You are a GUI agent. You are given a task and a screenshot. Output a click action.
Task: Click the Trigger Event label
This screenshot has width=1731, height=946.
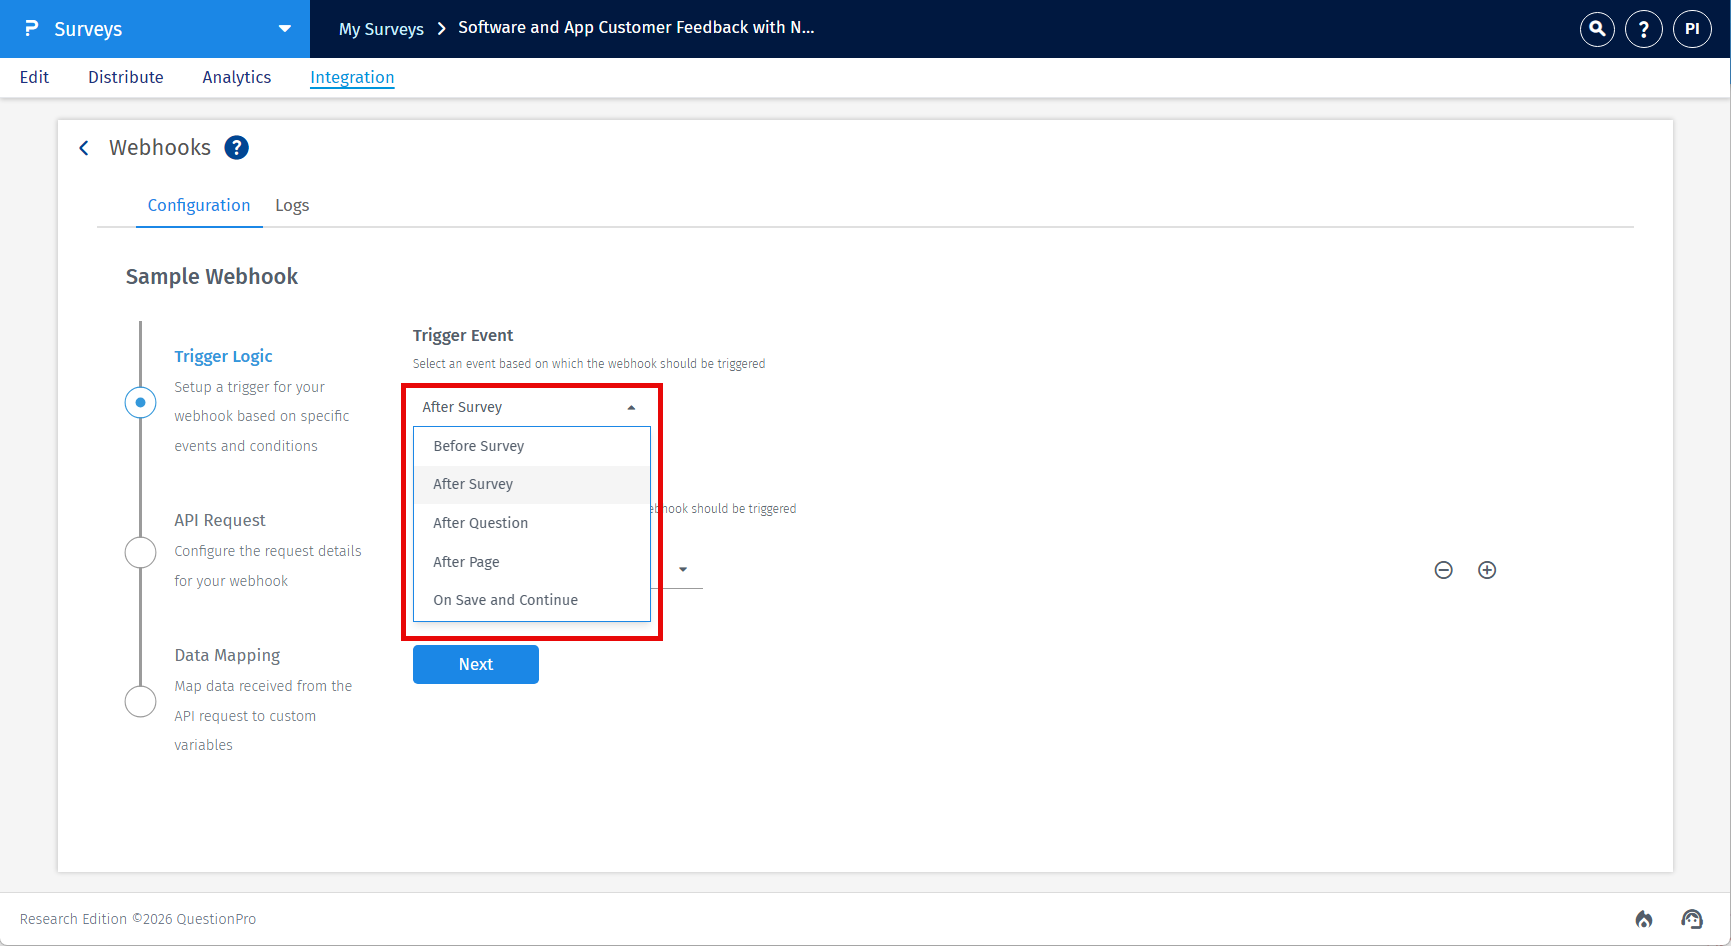(463, 335)
